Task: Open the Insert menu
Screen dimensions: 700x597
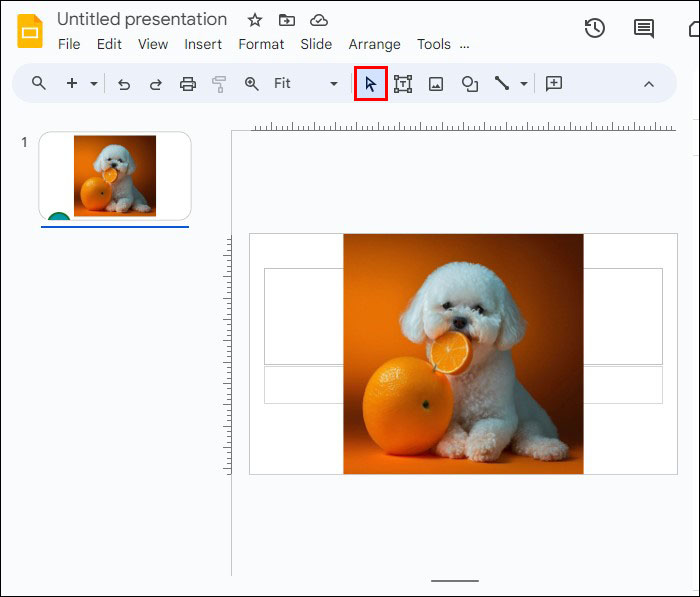Action: (x=203, y=44)
